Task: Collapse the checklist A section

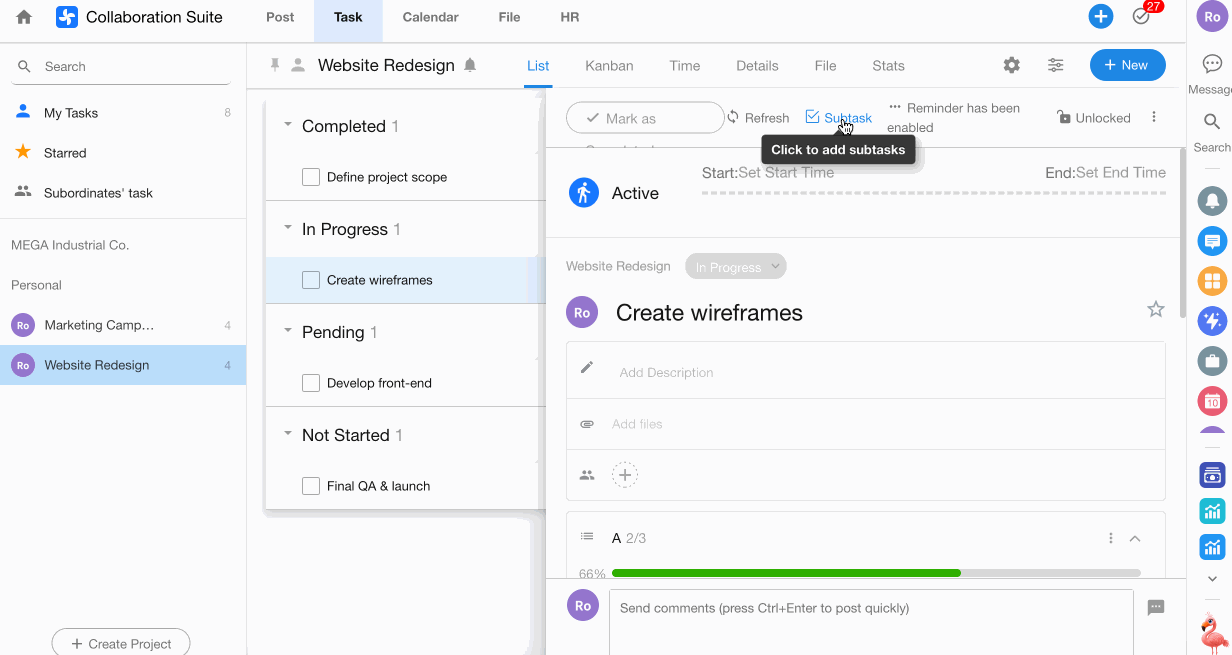Action: pyautogui.click(x=1135, y=538)
